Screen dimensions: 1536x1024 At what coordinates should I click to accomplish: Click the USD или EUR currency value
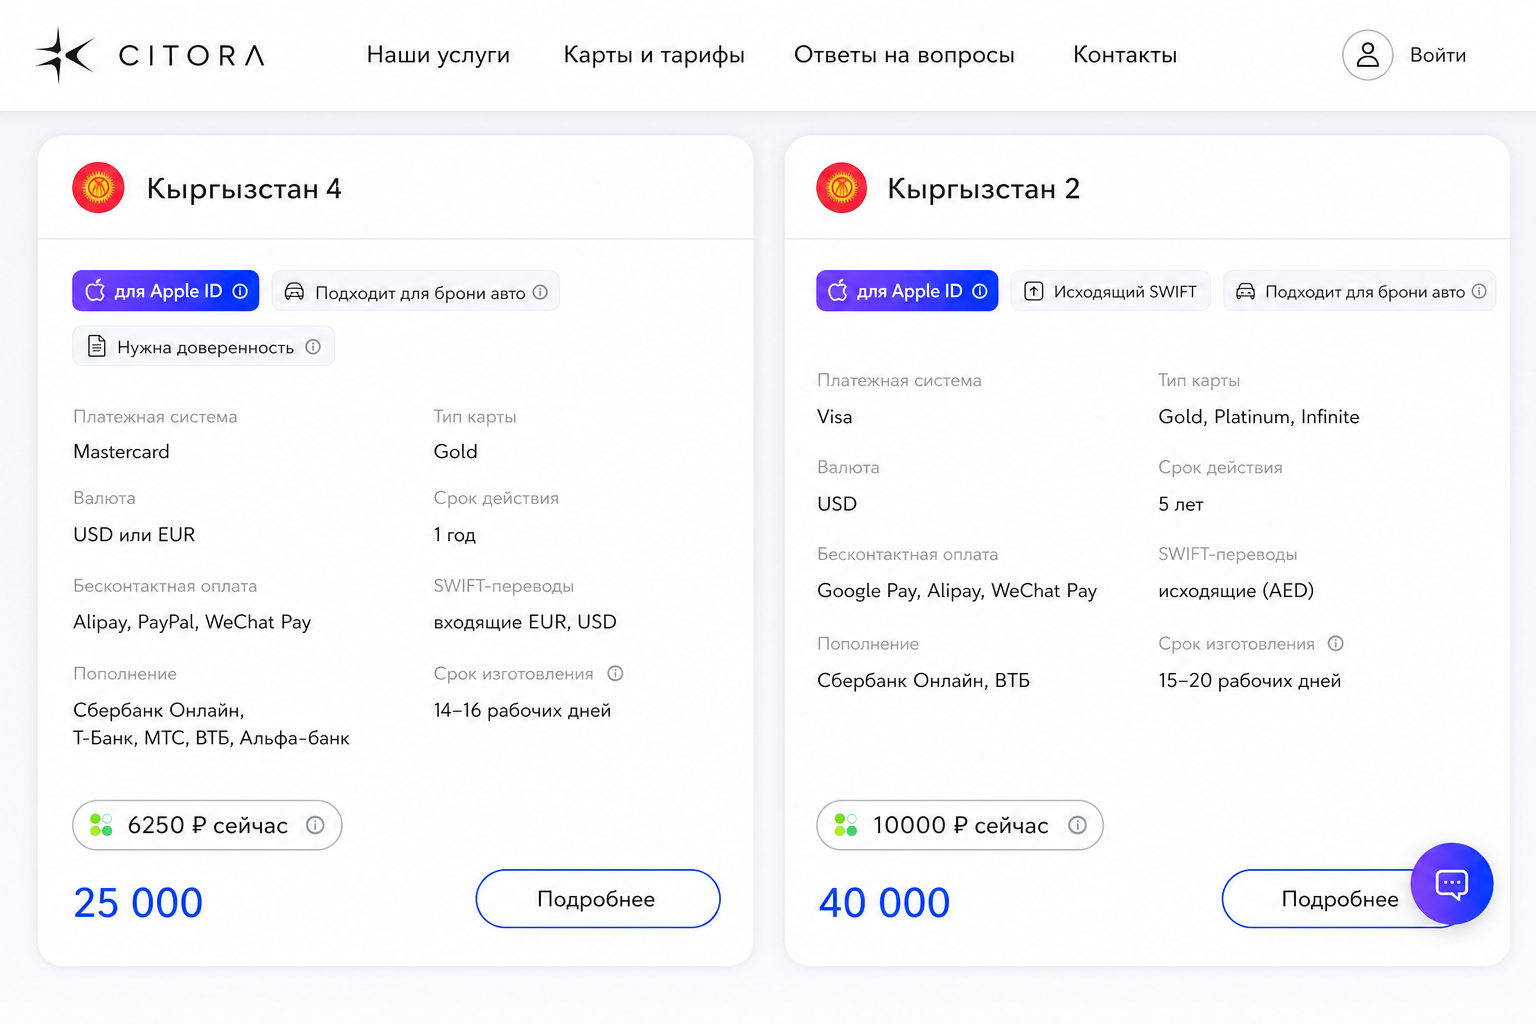[134, 535]
